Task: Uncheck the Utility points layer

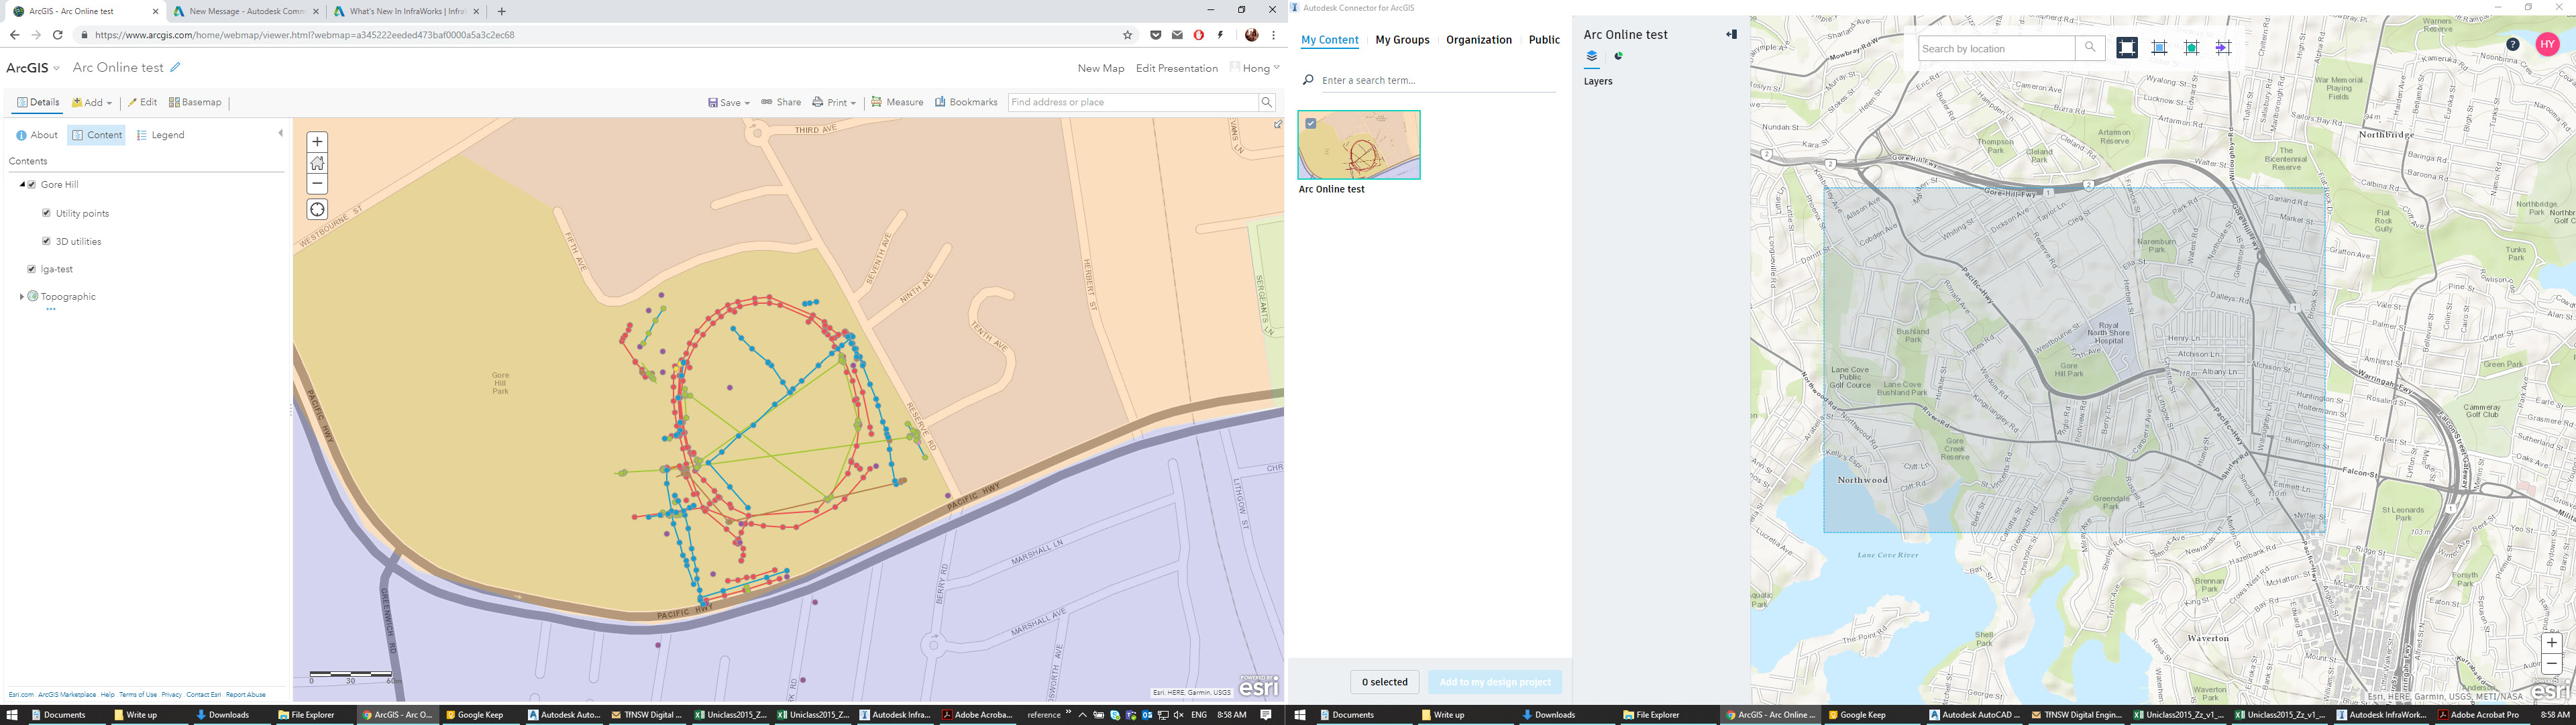Action: click(x=46, y=212)
